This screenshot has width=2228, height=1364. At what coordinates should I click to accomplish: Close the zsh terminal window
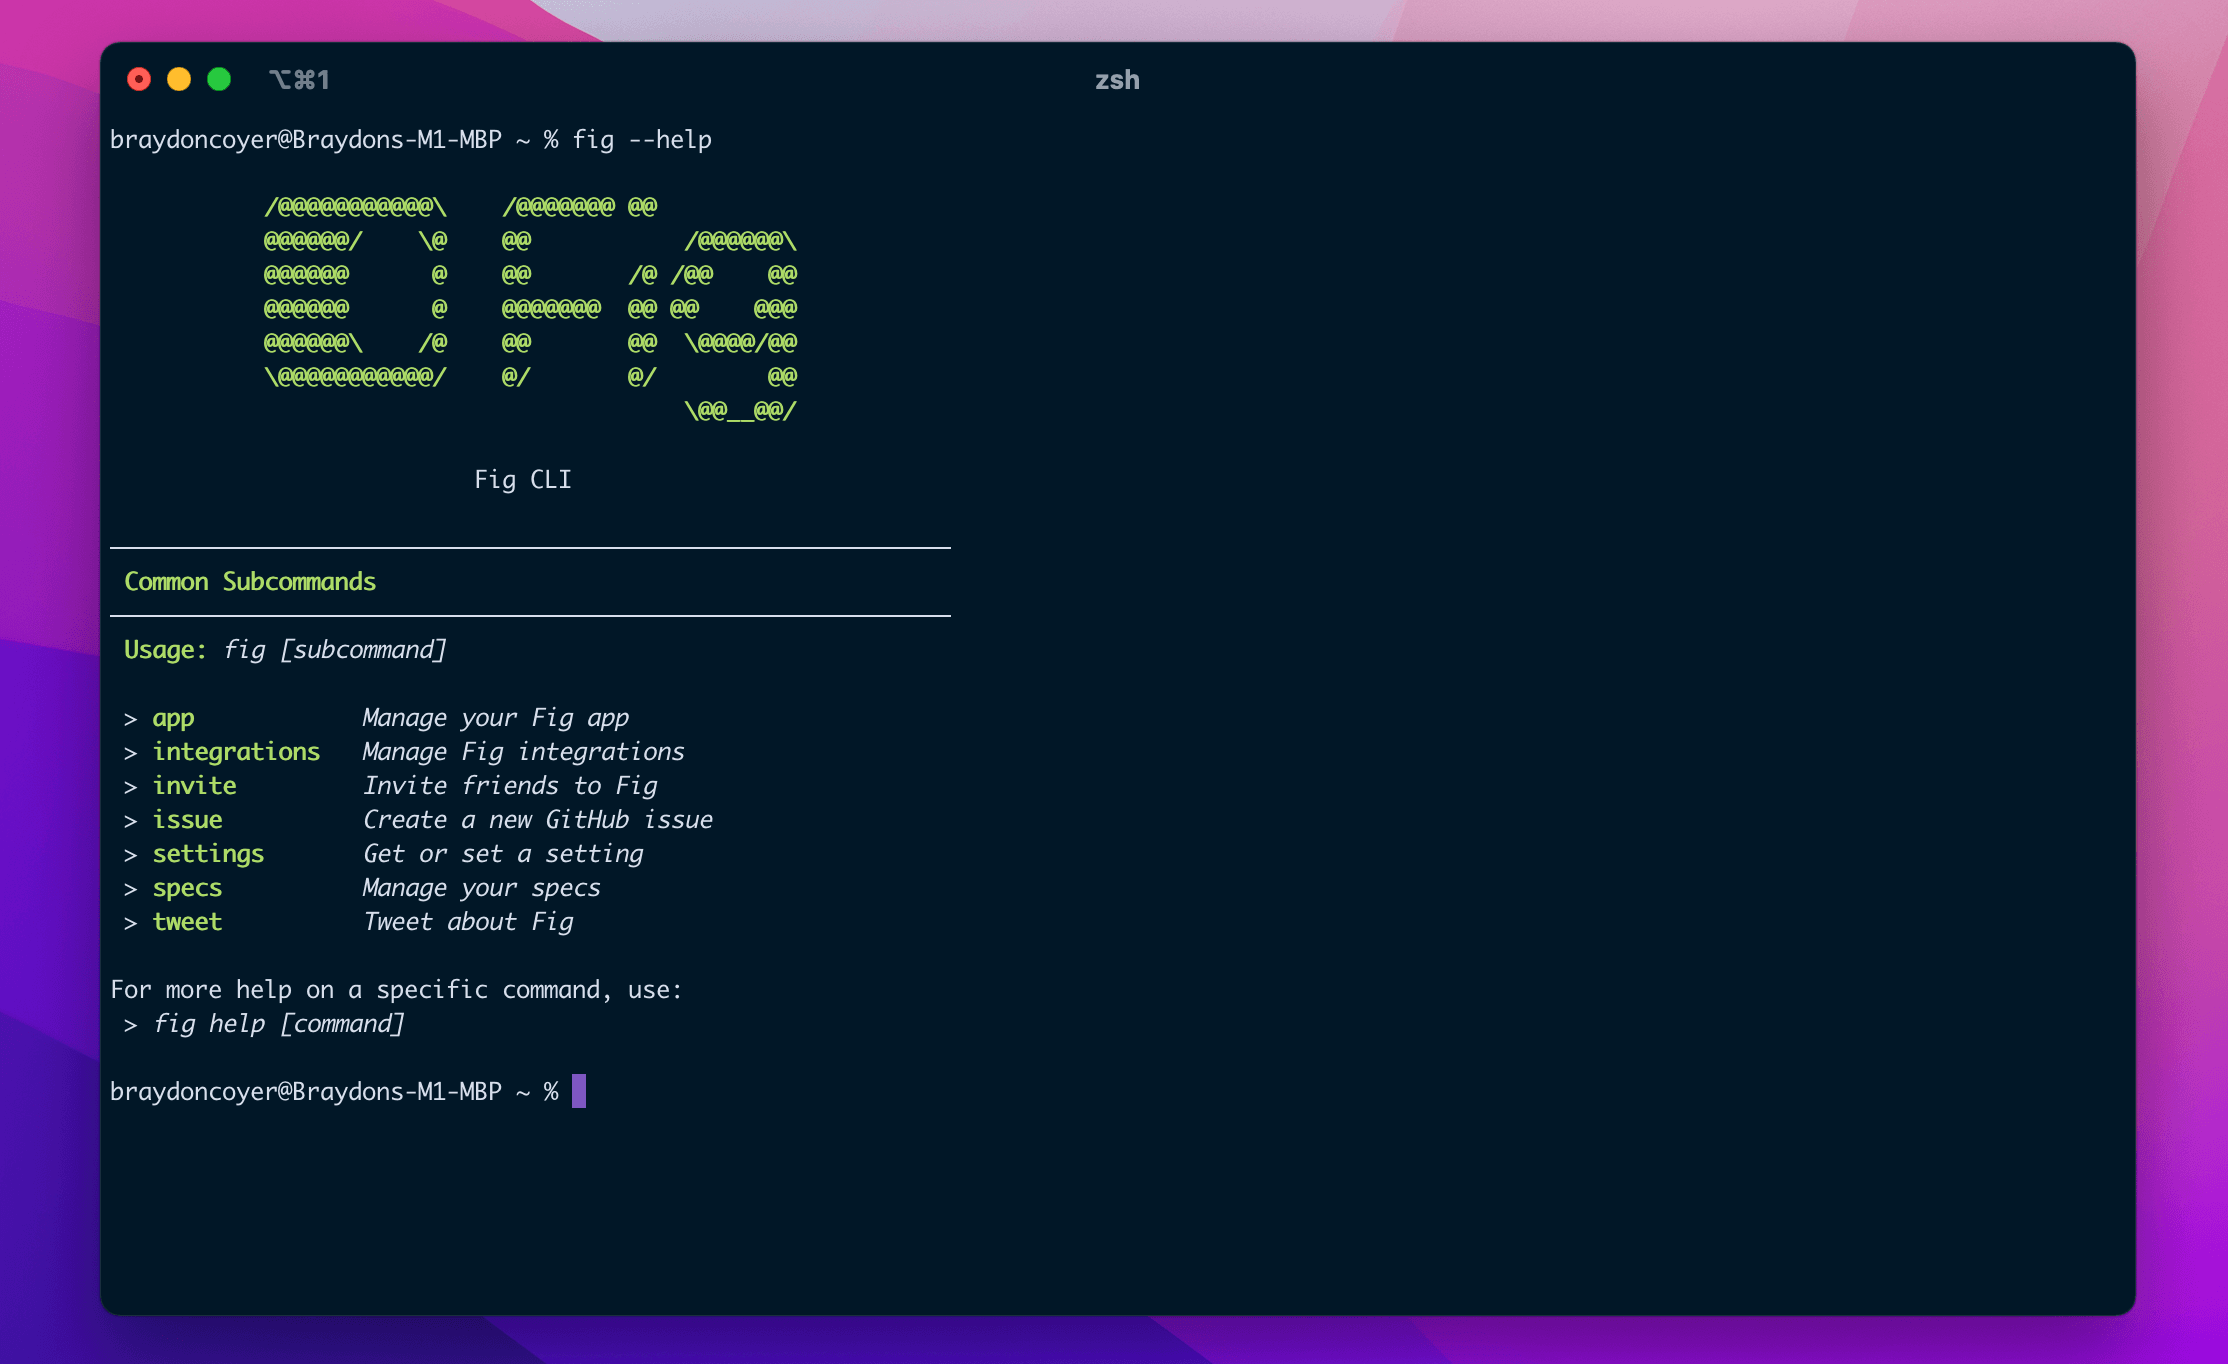(139, 80)
